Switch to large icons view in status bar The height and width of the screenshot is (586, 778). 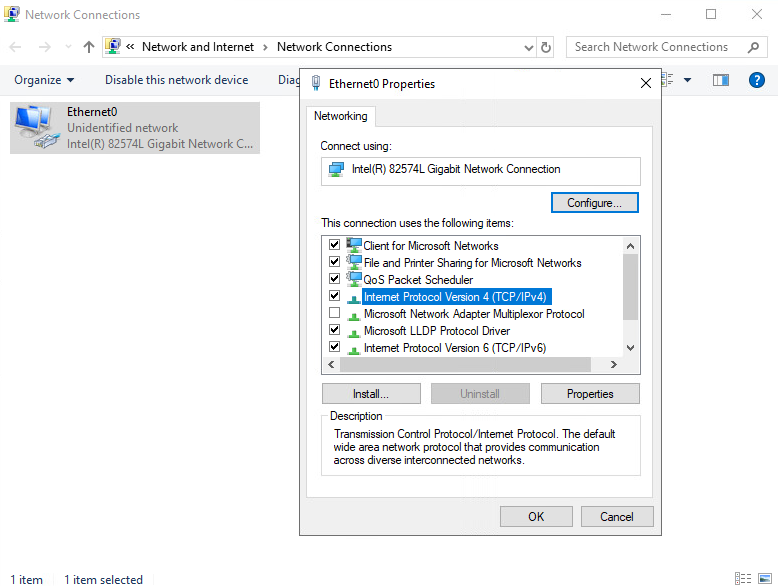coord(765,579)
